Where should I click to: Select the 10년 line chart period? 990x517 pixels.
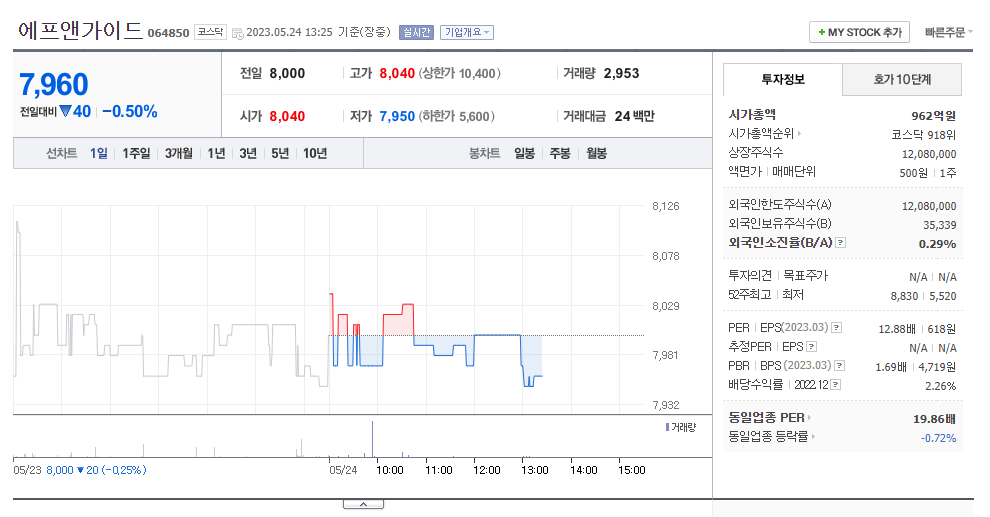click(315, 153)
